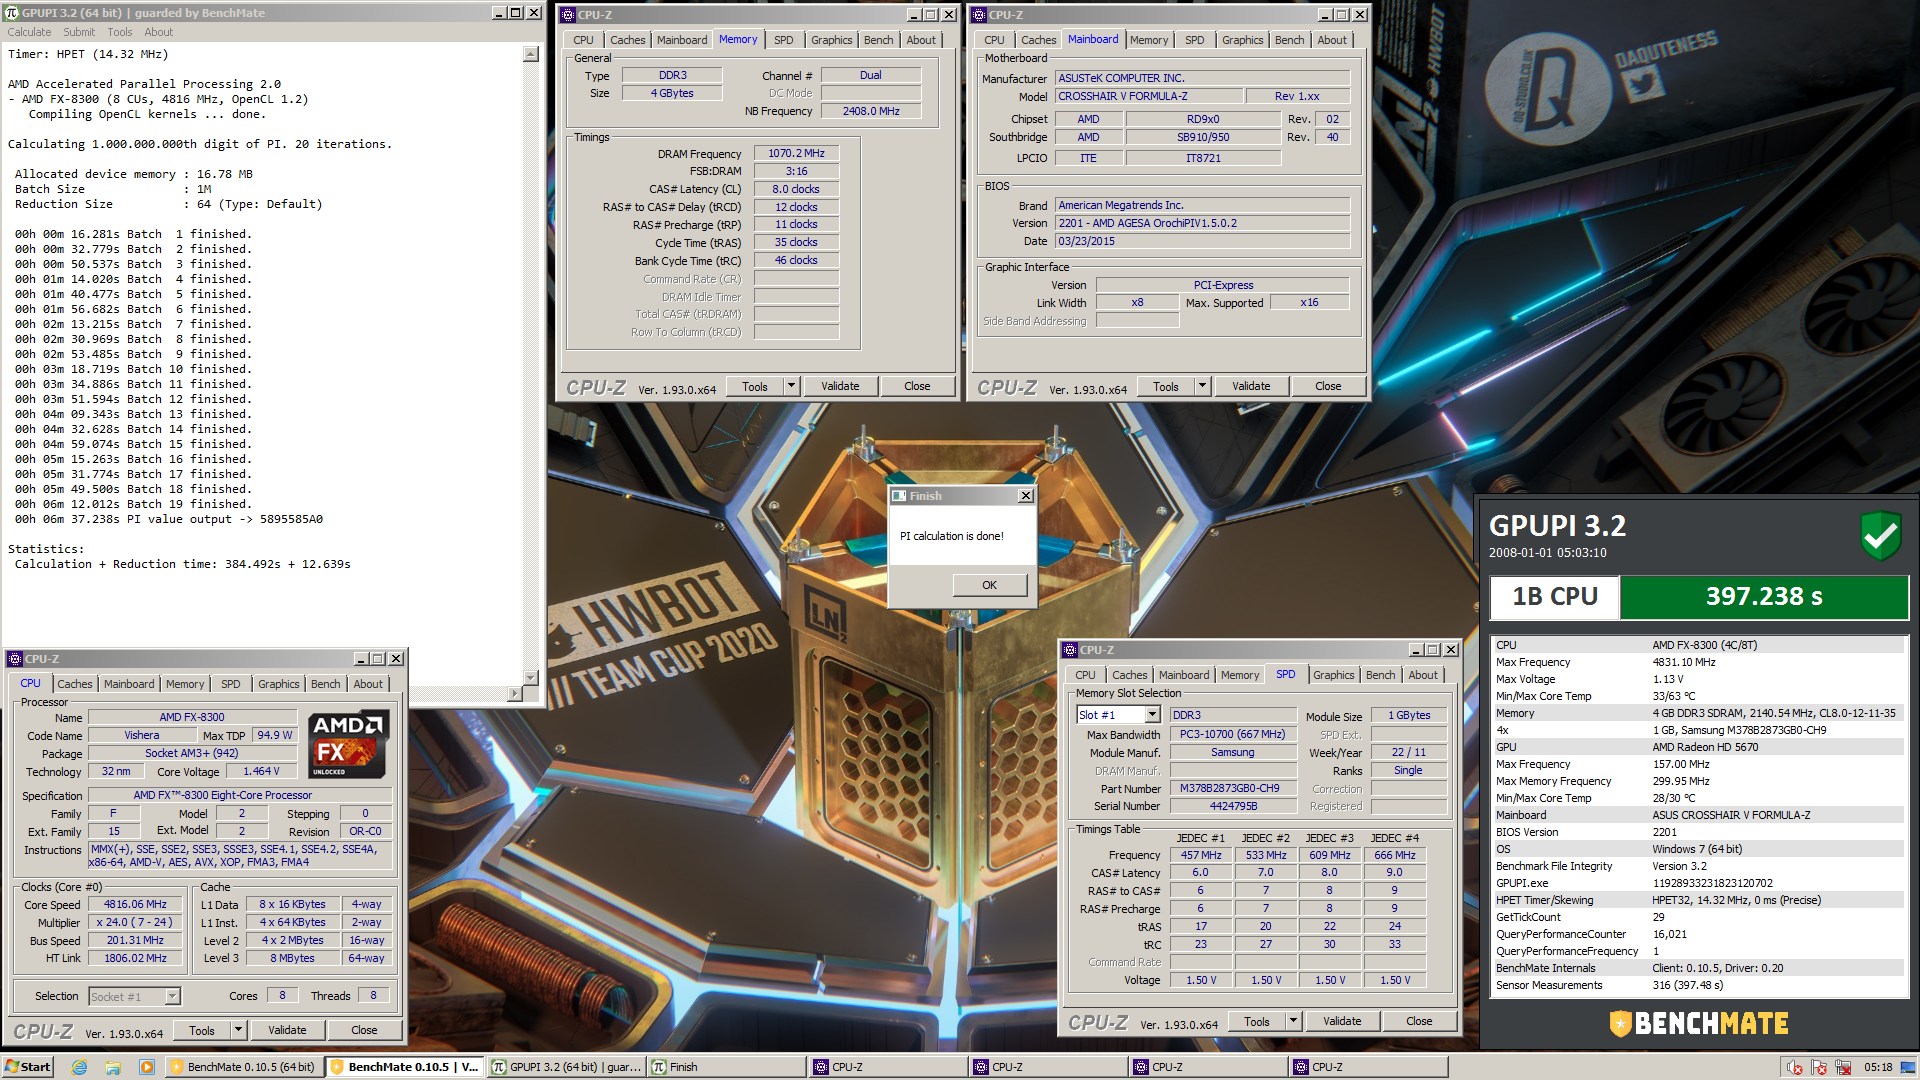Launch Internet Explorer from the taskbar
1920x1080 pixels.
[80, 1067]
